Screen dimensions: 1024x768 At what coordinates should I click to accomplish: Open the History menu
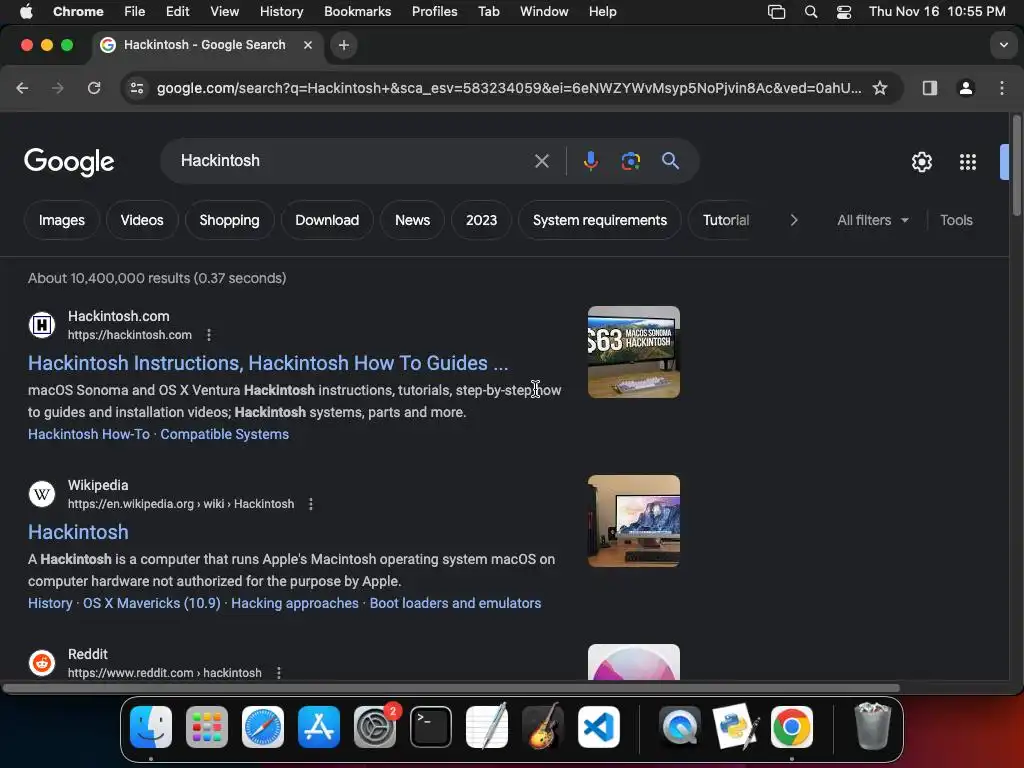pos(281,12)
